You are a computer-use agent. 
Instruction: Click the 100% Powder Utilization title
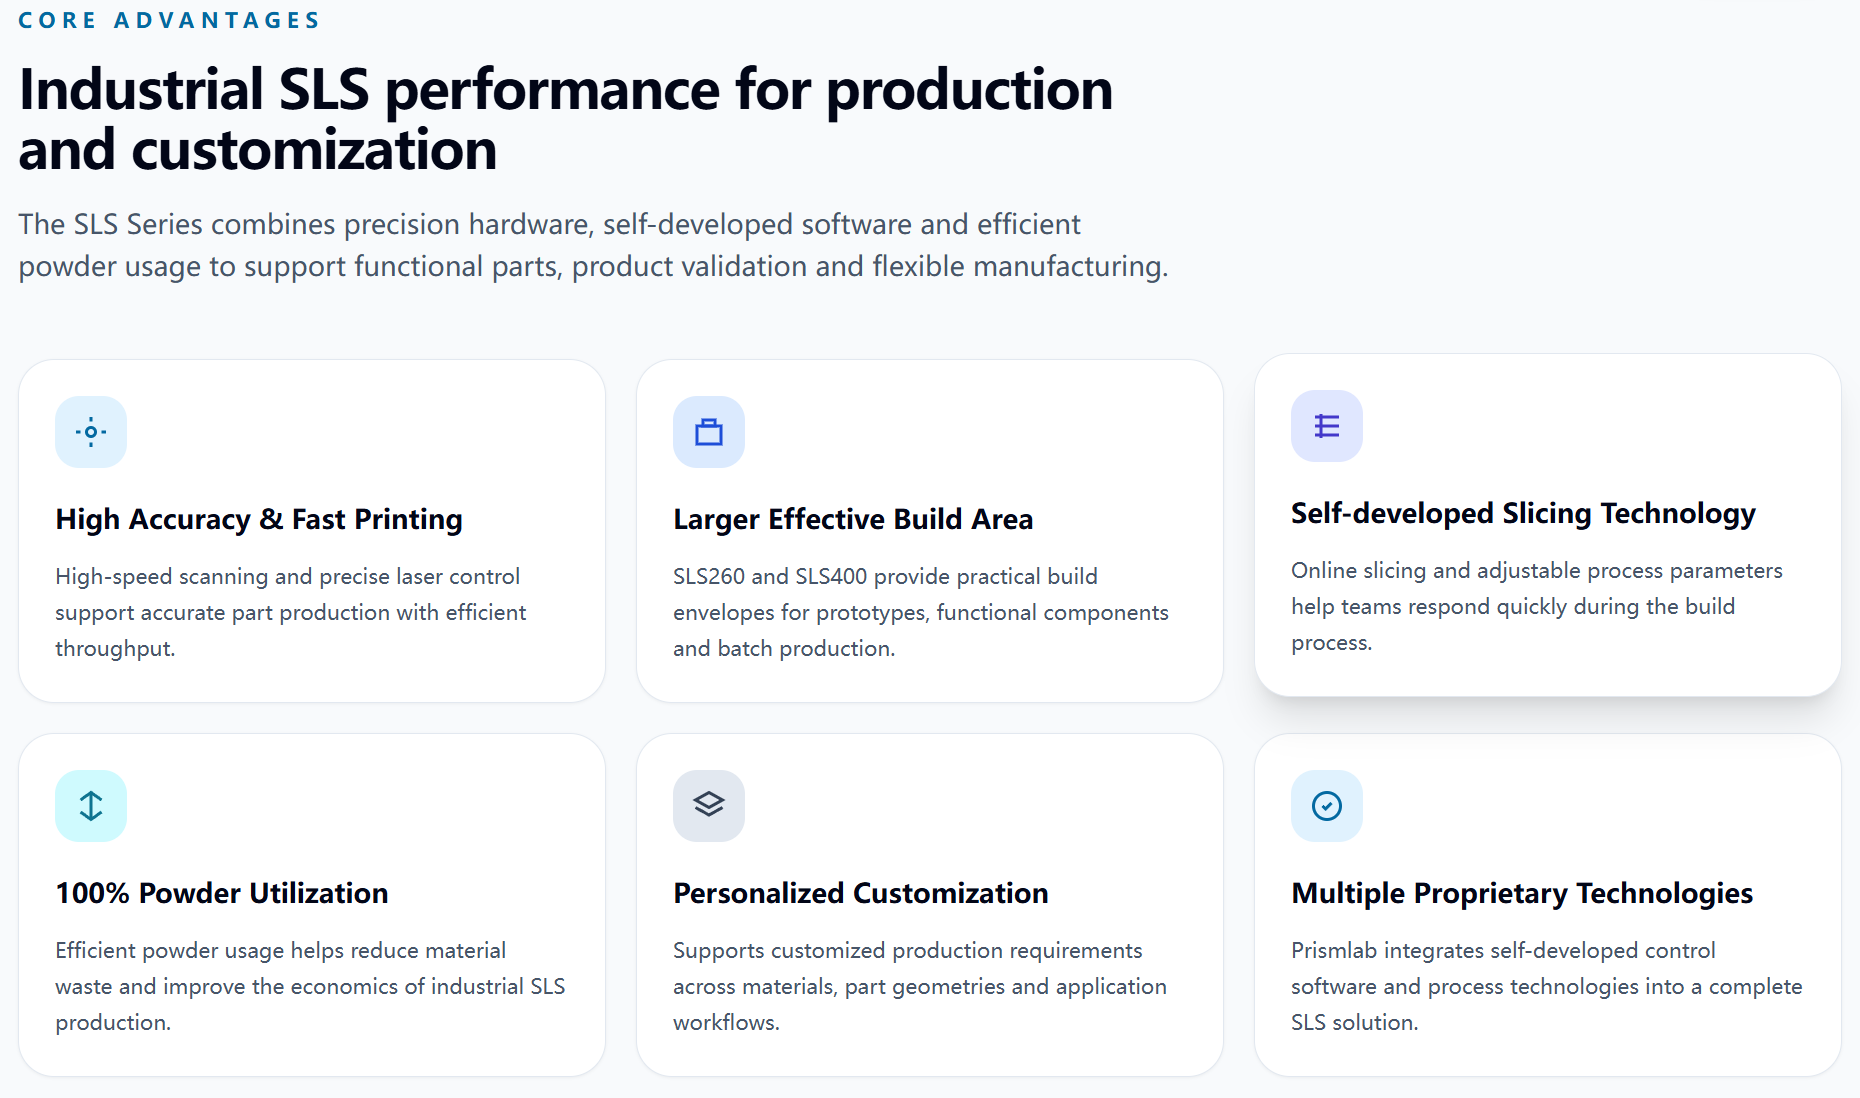click(x=222, y=893)
